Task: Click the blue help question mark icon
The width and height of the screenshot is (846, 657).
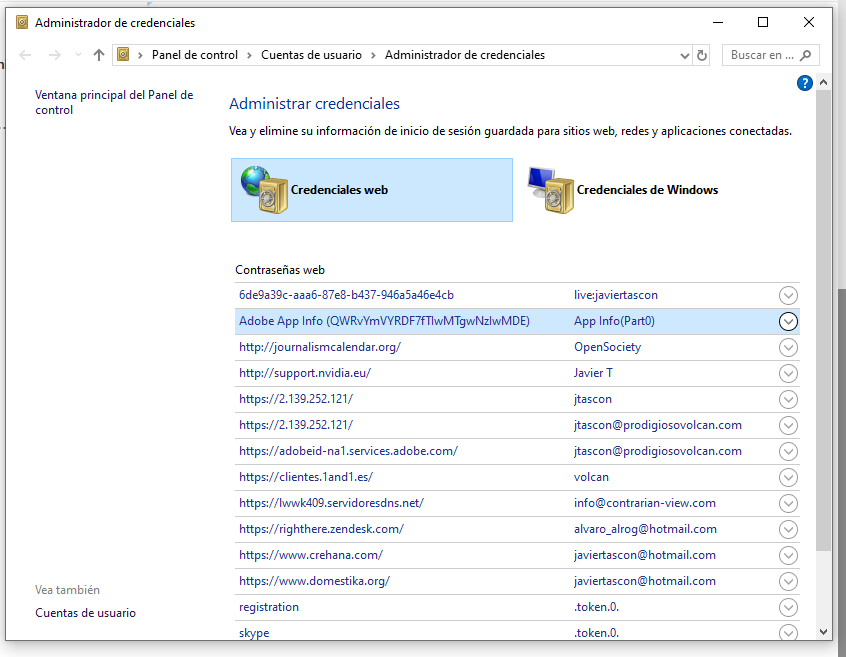Action: coord(805,82)
